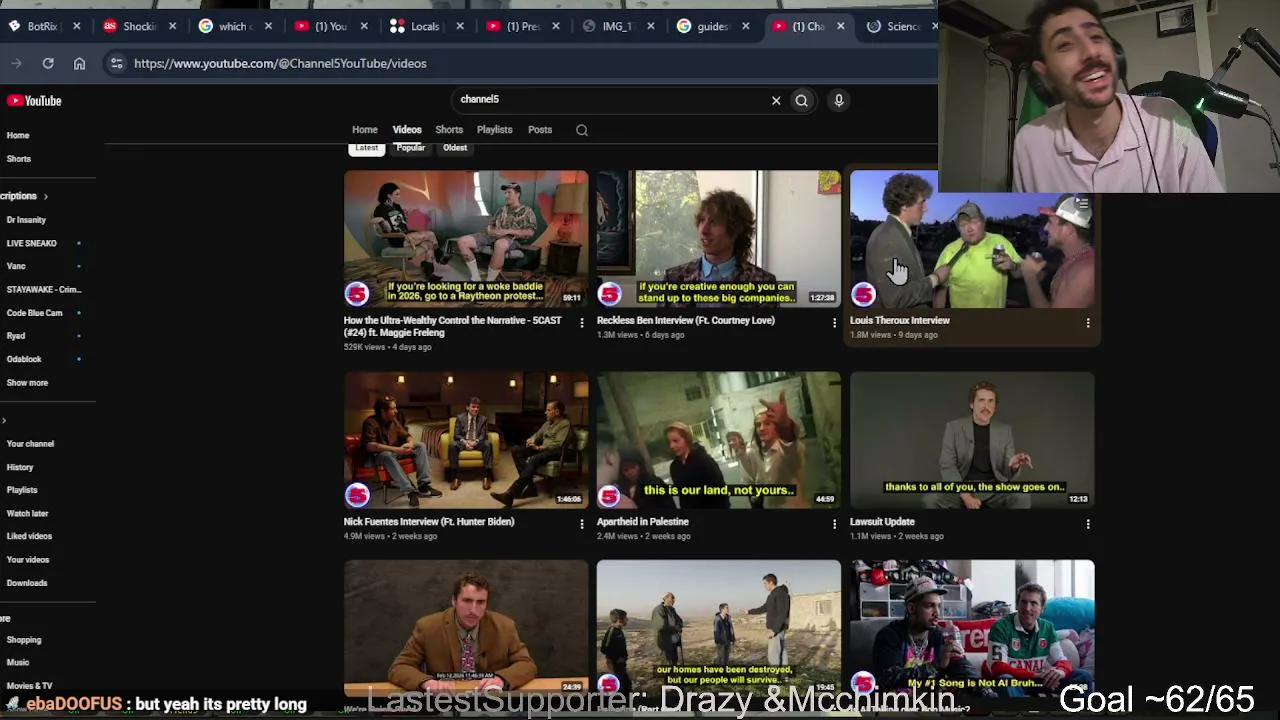Screen dimensions: 1280x720
Task: Search within the channel using magnifier icon
Action: [x=582, y=130]
